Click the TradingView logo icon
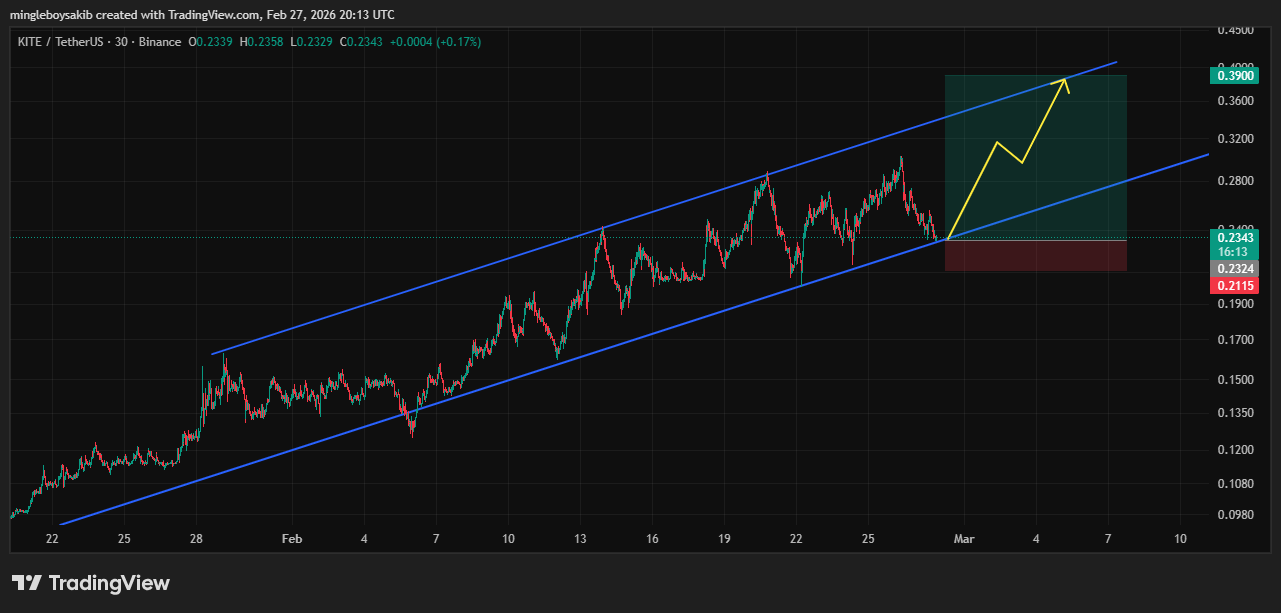The image size is (1281, 613). (27, 583)
